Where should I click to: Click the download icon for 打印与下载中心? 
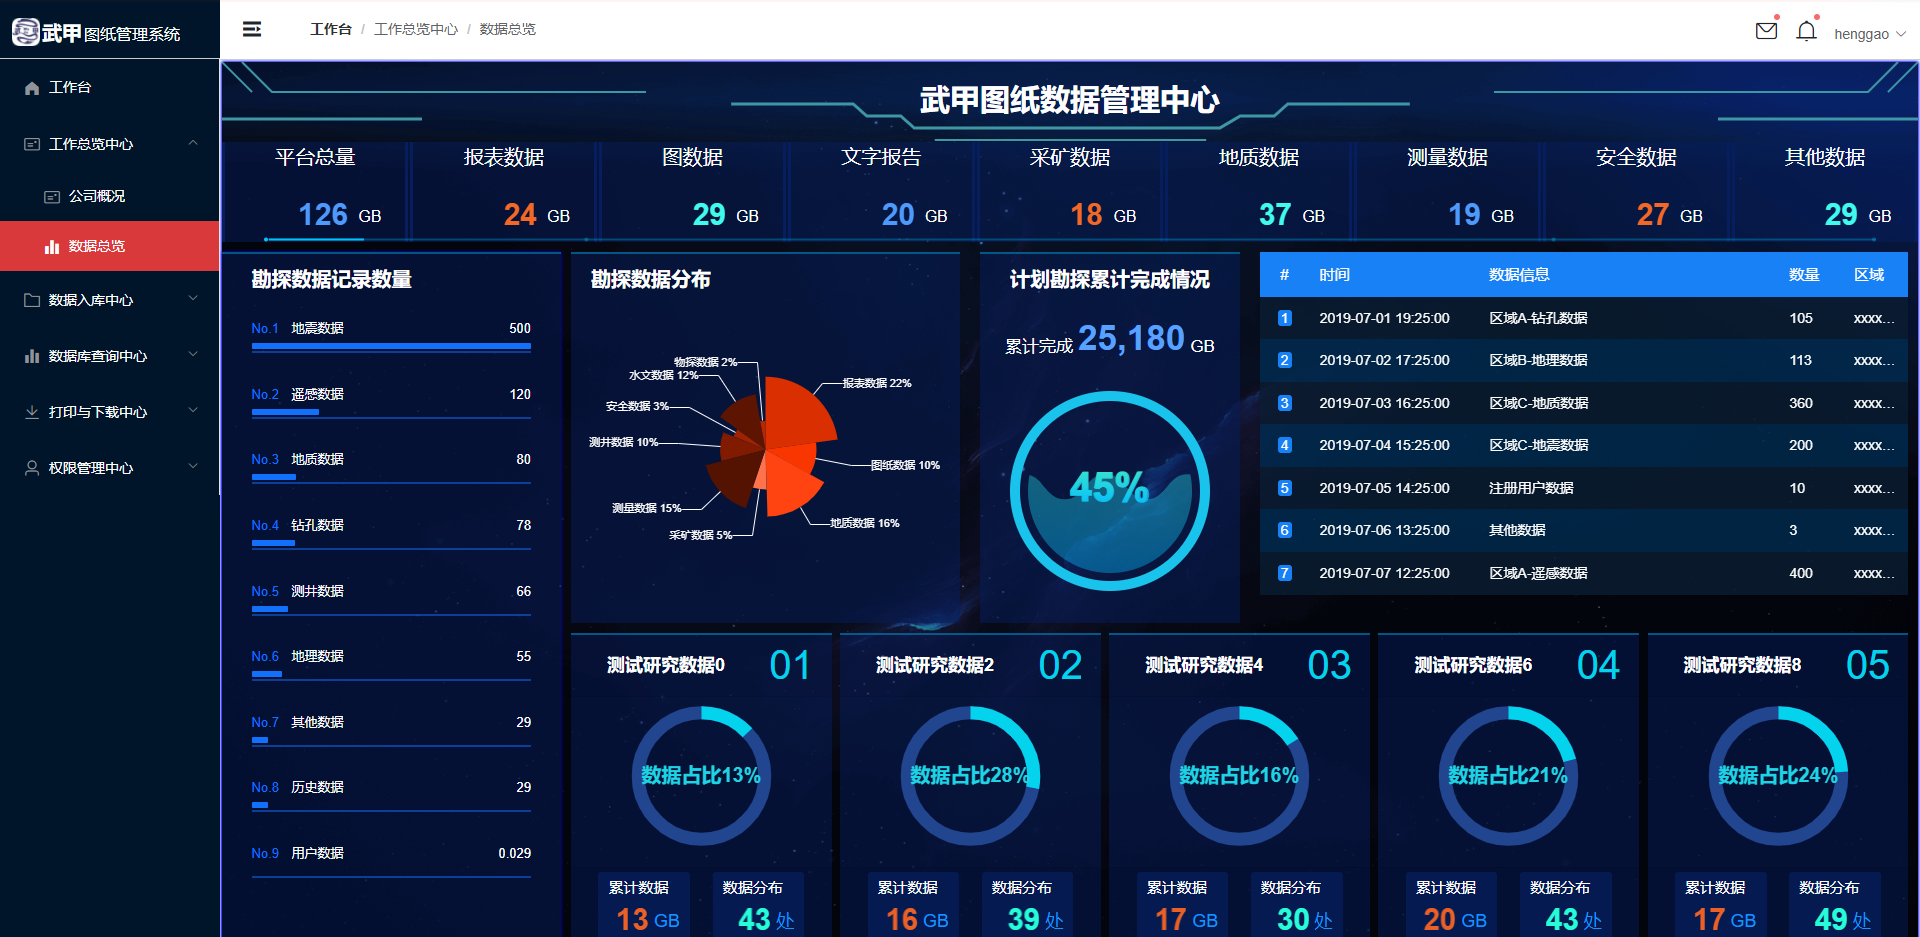coord(32,412)
